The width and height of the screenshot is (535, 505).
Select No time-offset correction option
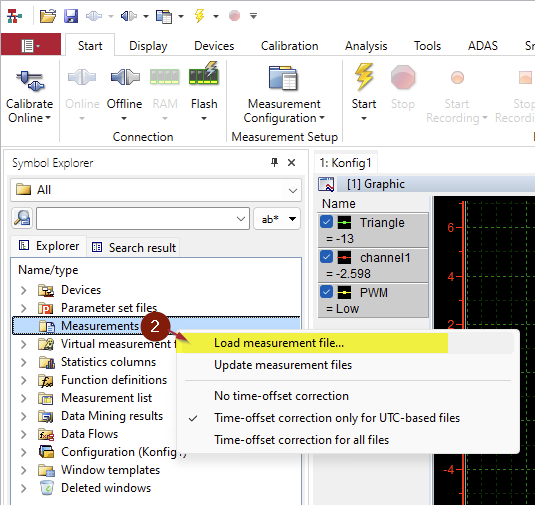click(348, 396)
